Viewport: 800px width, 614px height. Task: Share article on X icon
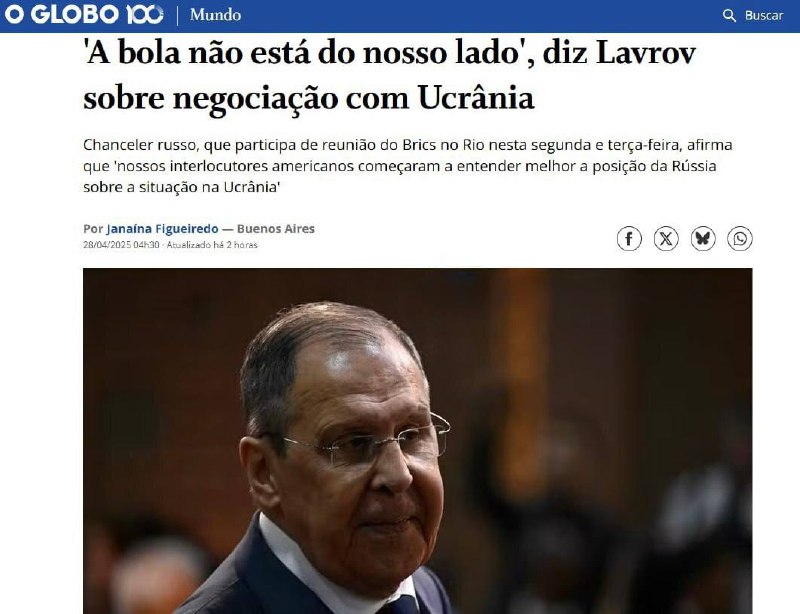coord(666,238)
